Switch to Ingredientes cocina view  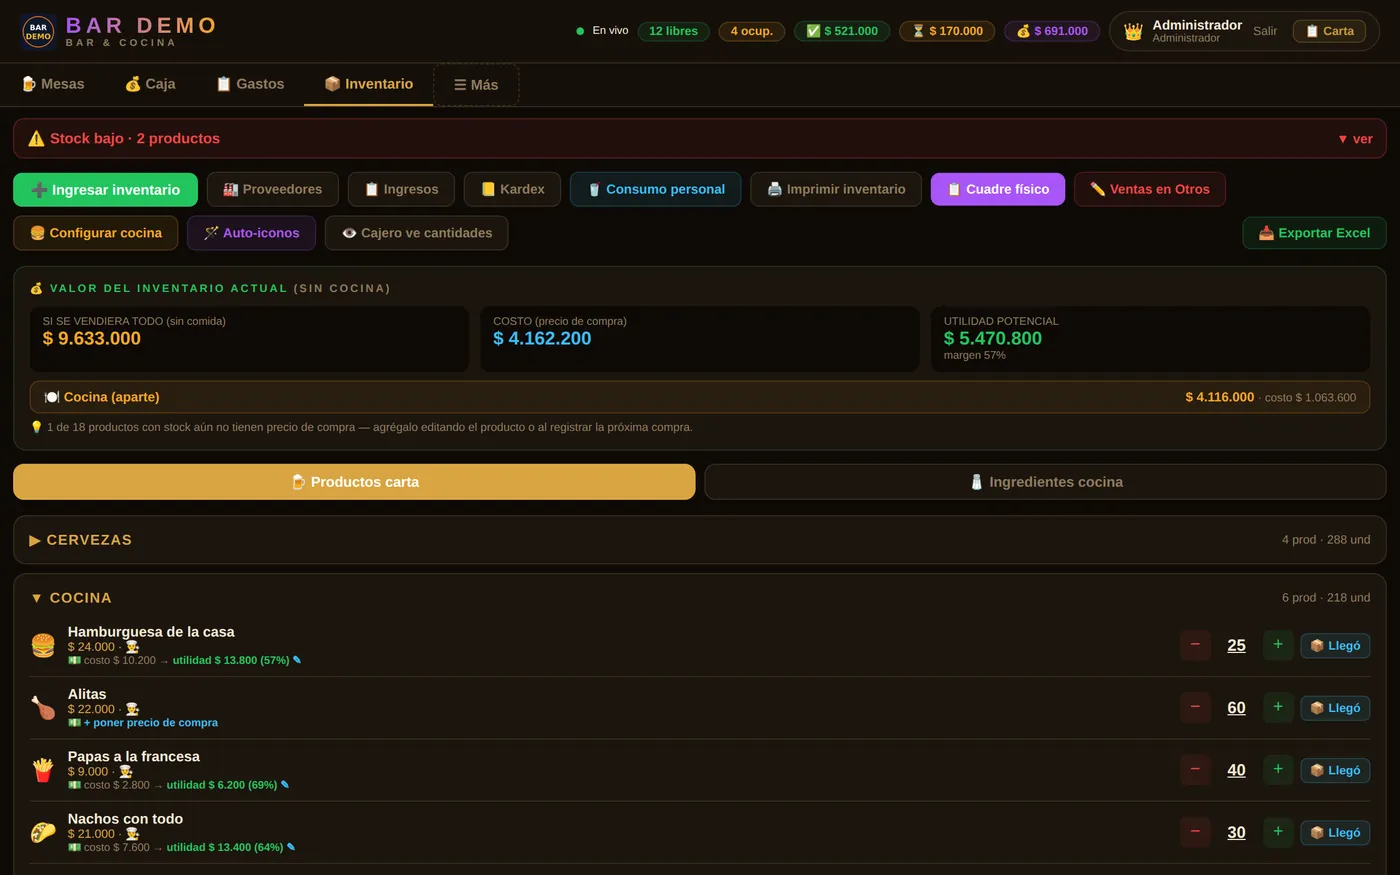point(1045,482)
